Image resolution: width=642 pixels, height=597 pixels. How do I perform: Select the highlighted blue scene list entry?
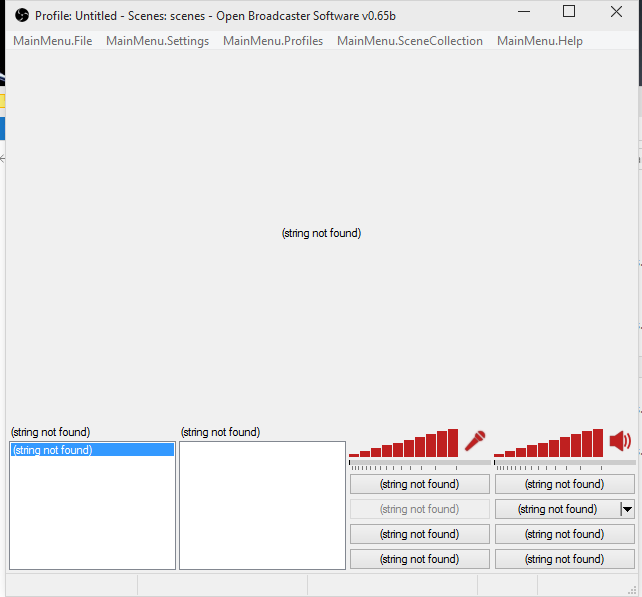pos(93,450)
